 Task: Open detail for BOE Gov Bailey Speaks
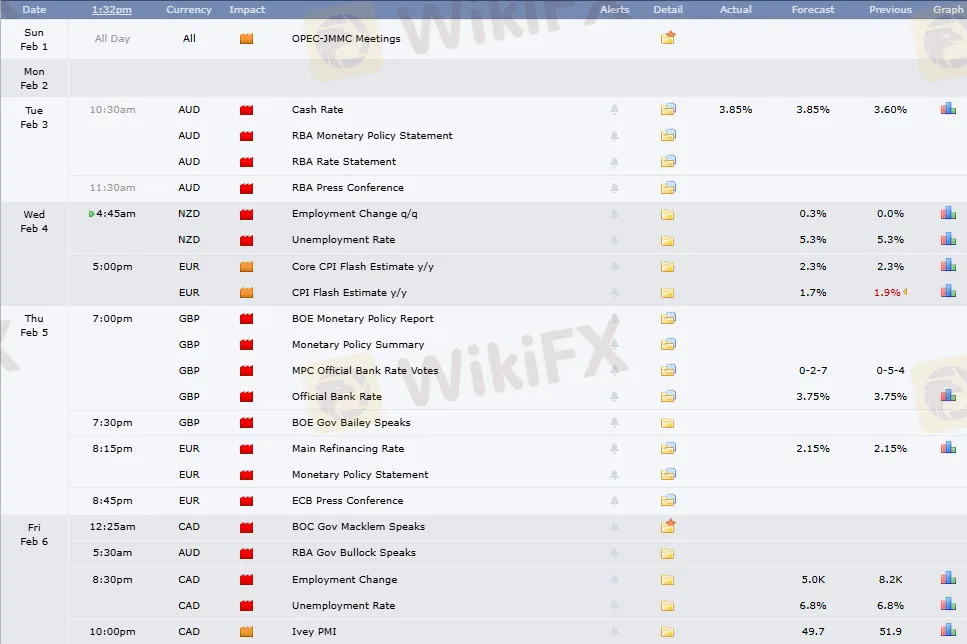click(667, 423)
